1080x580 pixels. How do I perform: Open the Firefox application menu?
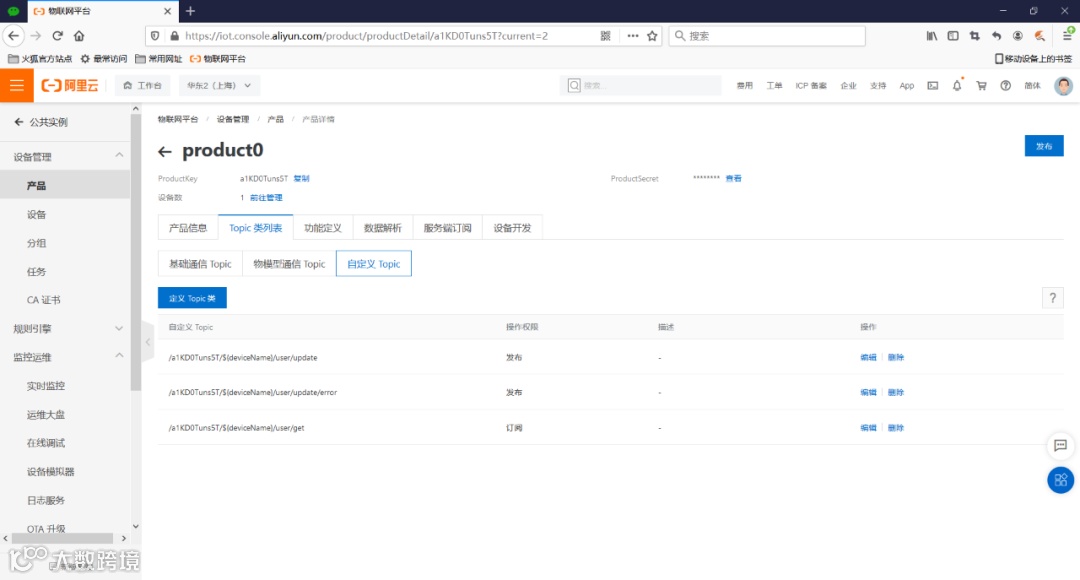coord(1067,36)
